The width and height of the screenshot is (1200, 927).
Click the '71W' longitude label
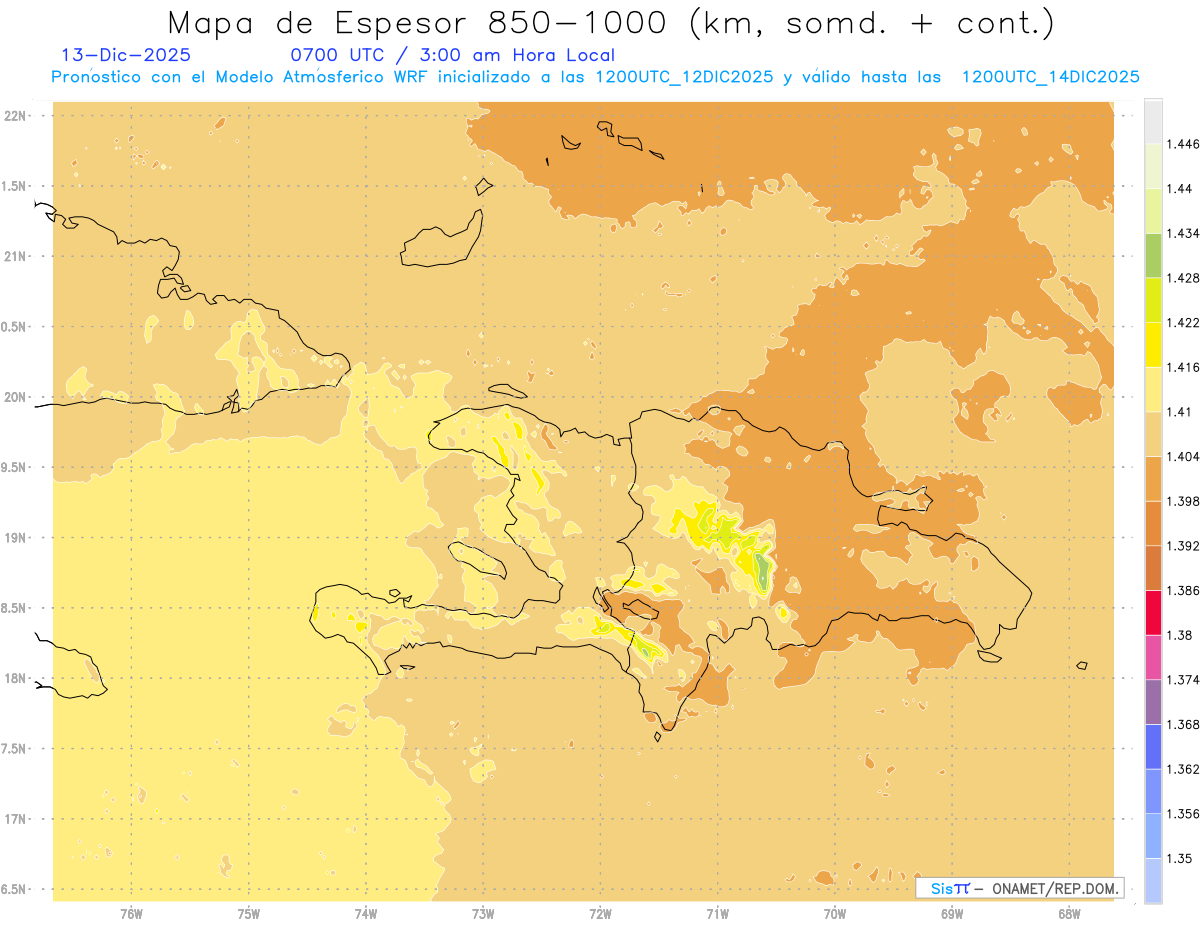(x=717, y=913)
